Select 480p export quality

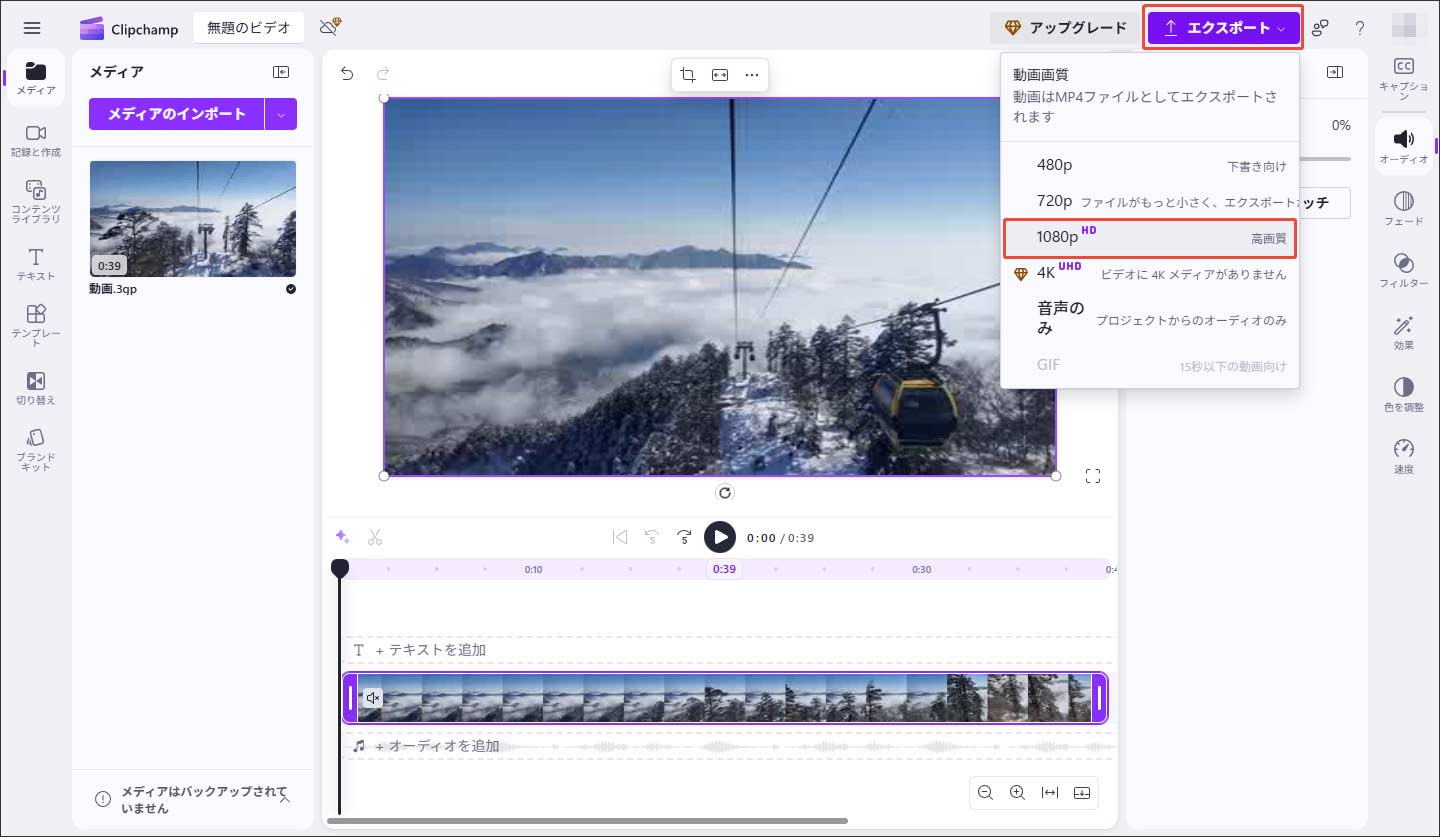(1150, 165)
